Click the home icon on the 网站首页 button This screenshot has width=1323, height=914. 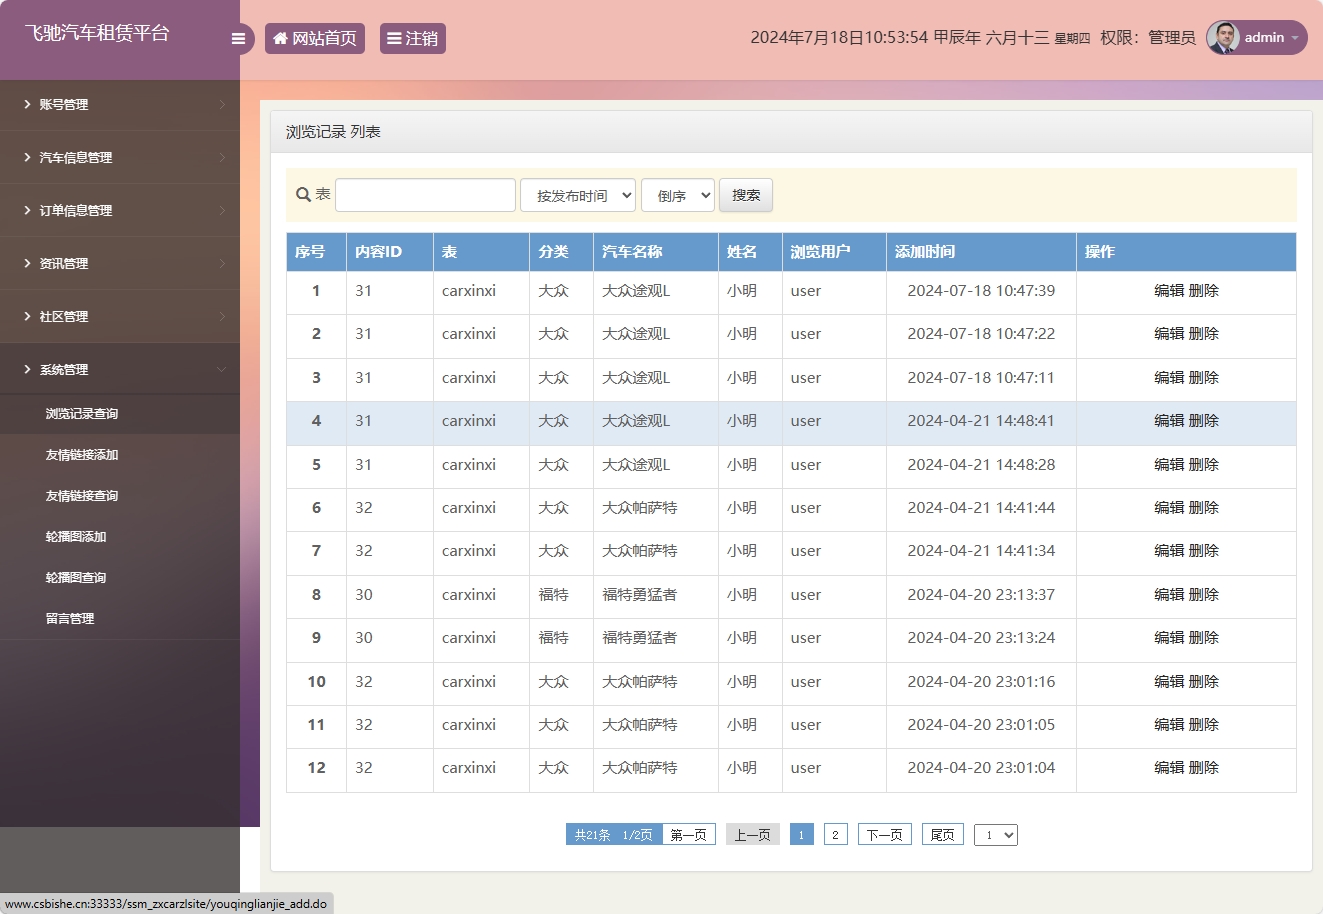pos(280,38)
